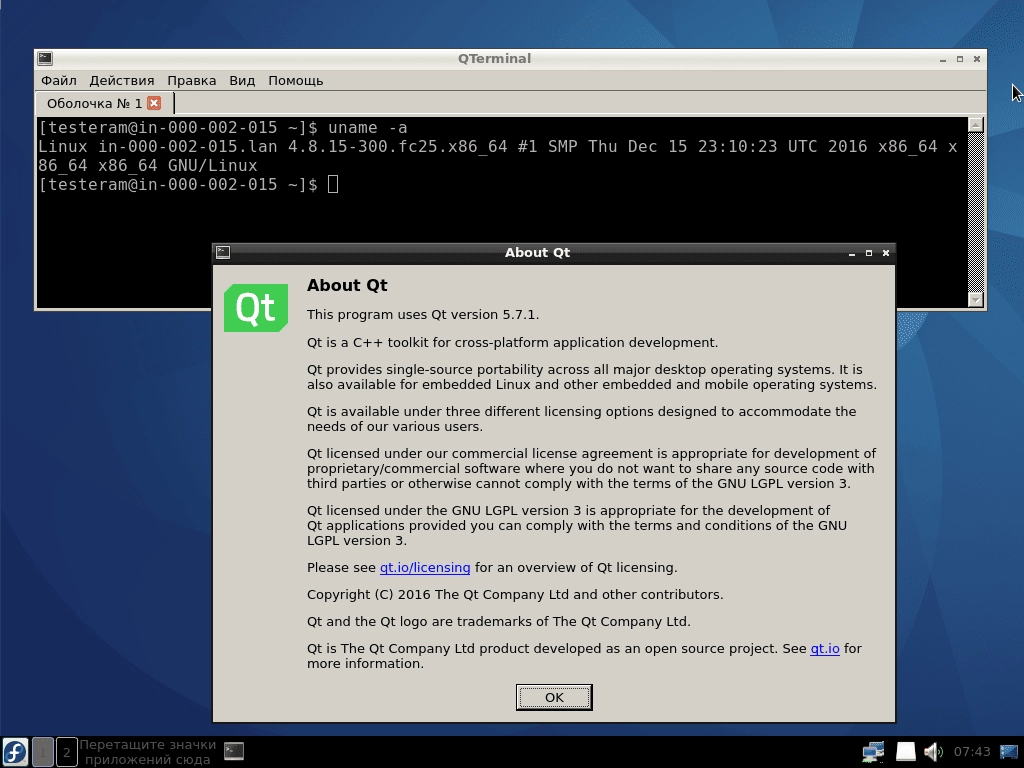Close the QTerminal window
This screenshot has width=1024, height=768.
pos(976,59)
